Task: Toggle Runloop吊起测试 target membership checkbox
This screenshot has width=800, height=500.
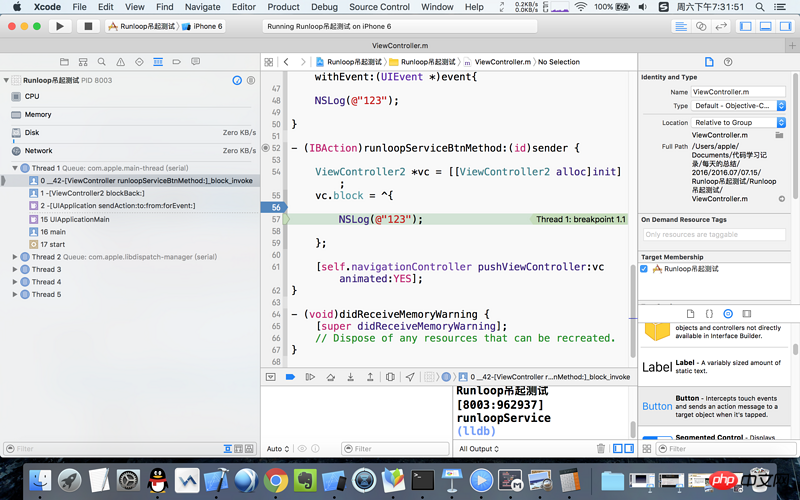Action: tap(644, 268)
